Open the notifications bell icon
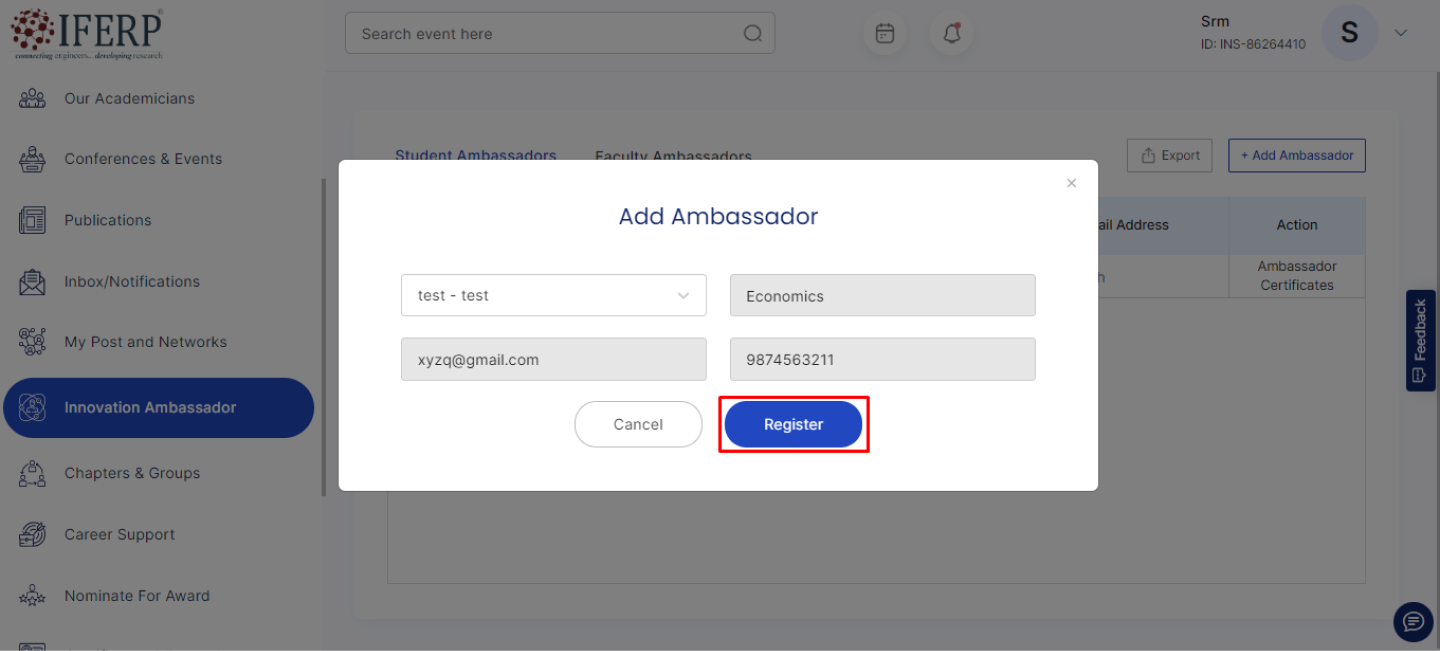Image resolution: width=1440 pixels, height=651 pixels. point(952,34)
